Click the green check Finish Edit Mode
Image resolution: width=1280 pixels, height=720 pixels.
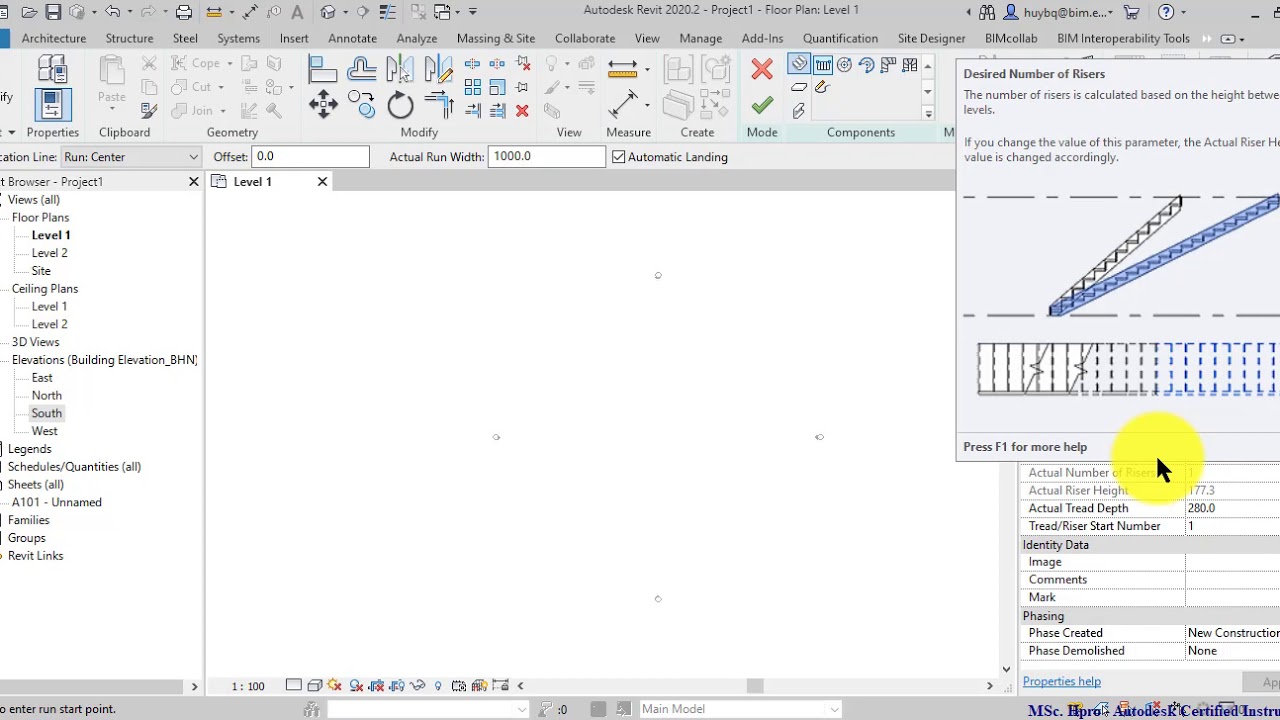tap(762, 105)
